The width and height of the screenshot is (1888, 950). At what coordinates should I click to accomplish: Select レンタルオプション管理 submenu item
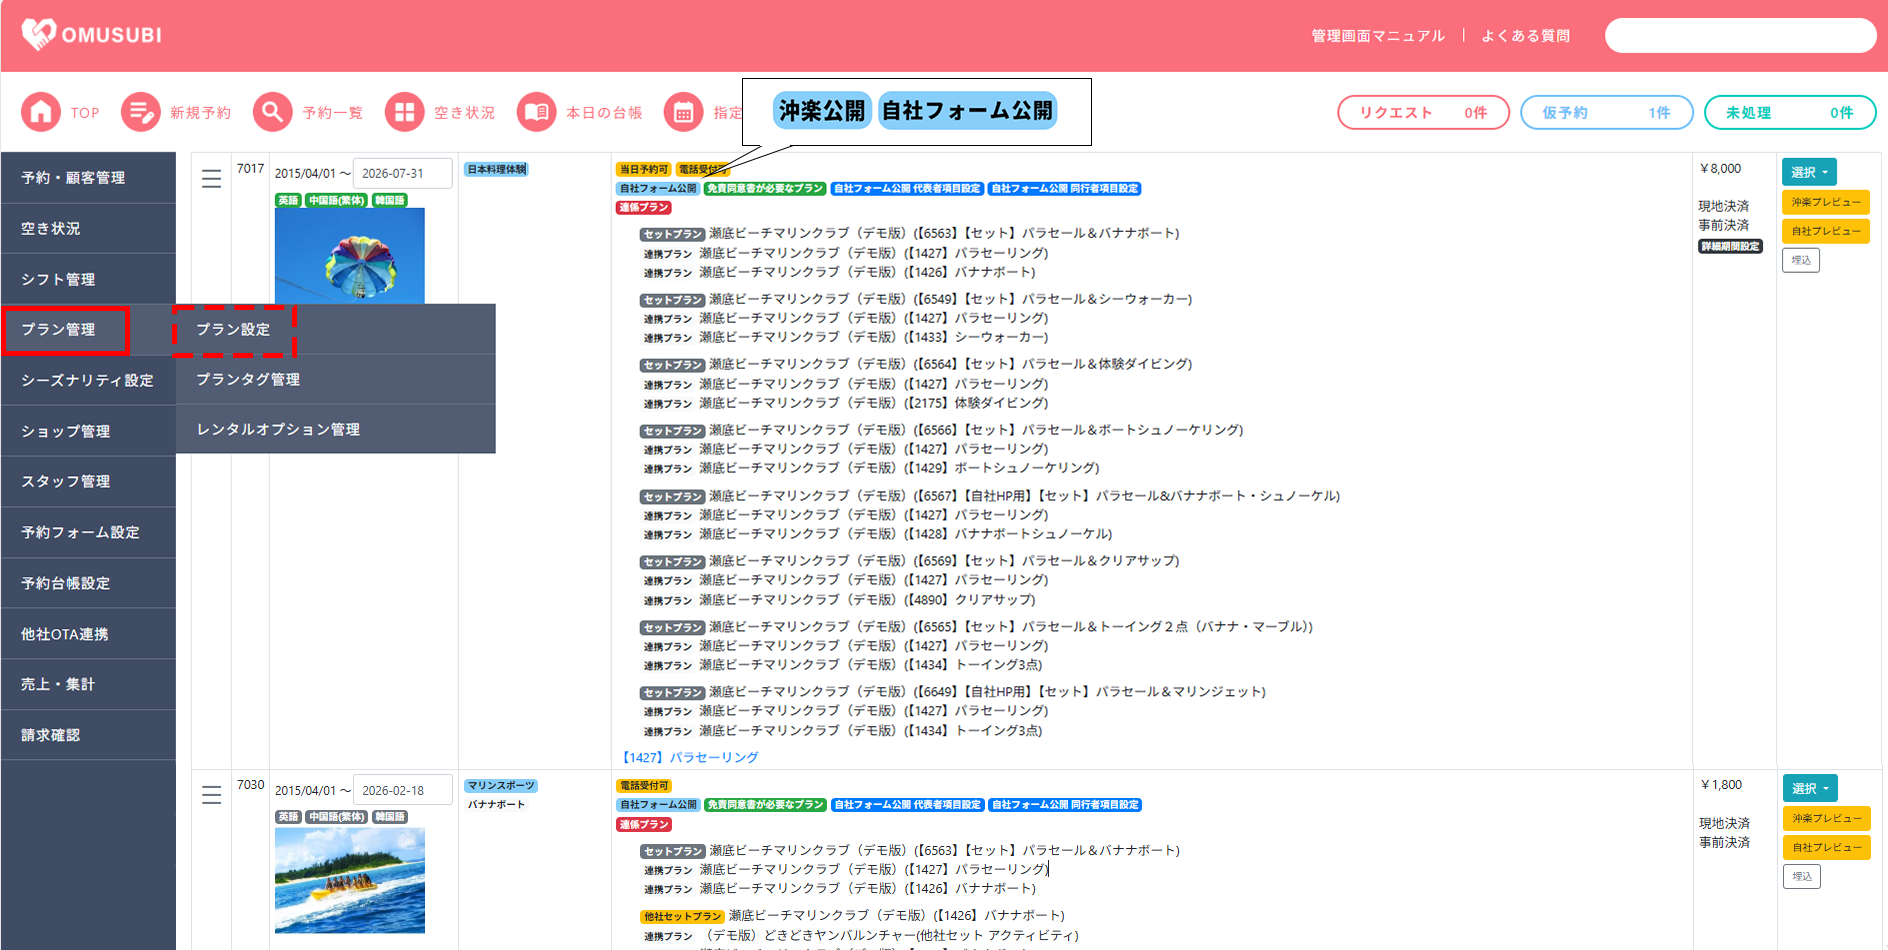(x=278, y=430)
